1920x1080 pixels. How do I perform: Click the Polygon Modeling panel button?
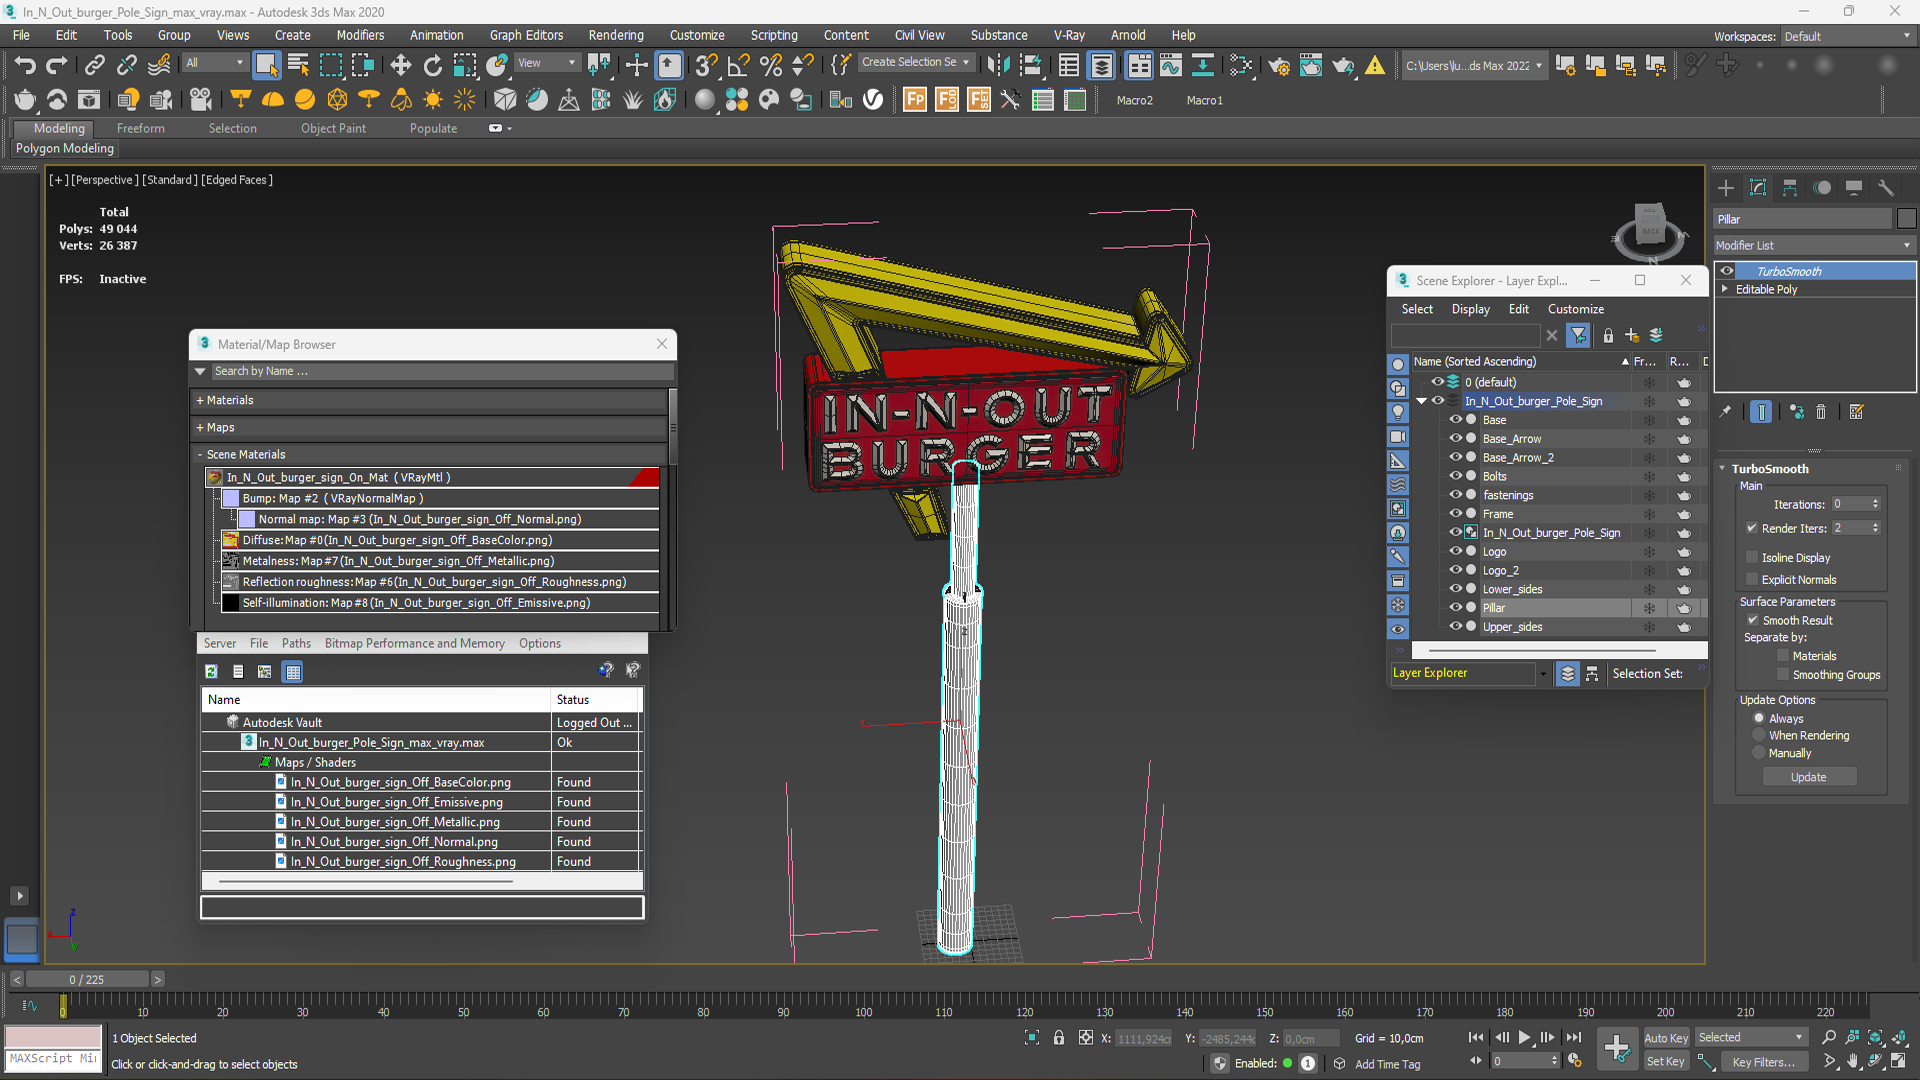coord(65,148)
